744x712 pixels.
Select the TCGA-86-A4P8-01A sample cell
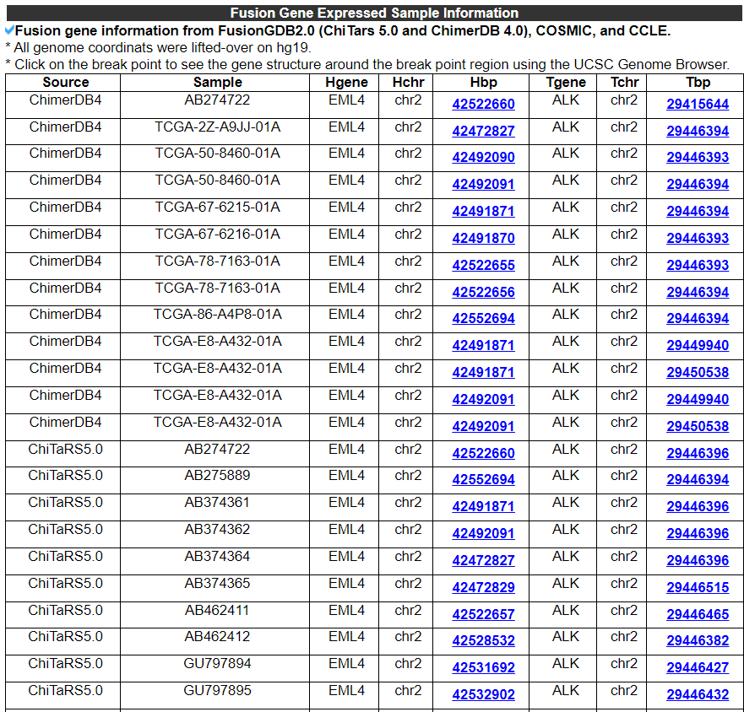tap(217, 314)
